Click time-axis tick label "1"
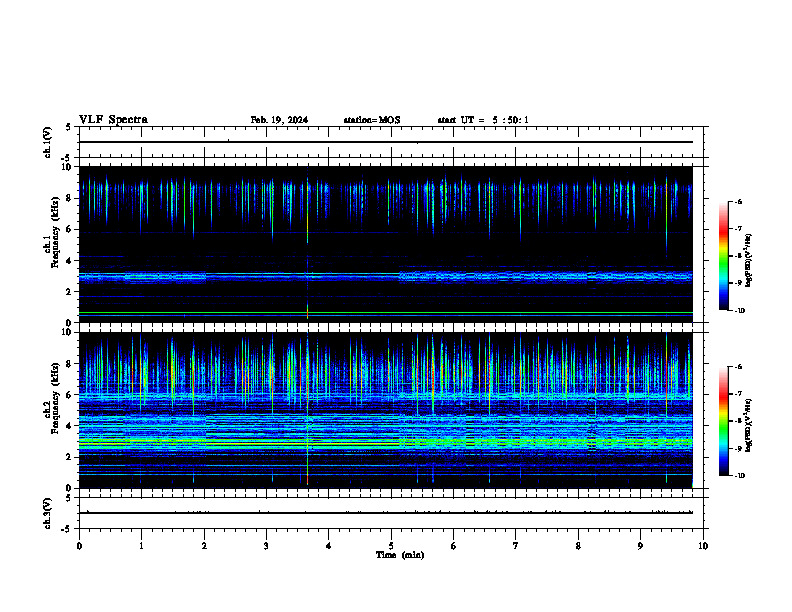792x612 pixels. point(141,546)
